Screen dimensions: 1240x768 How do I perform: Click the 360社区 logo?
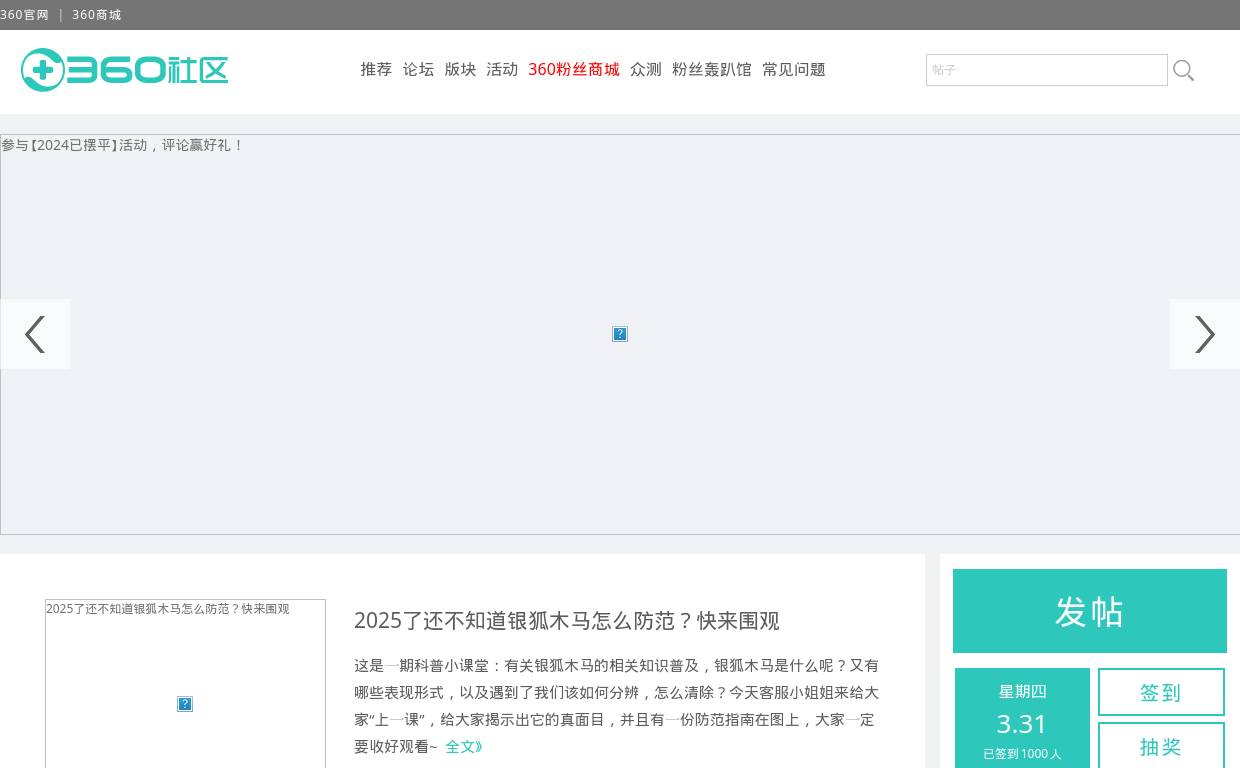tap(124, 70)
